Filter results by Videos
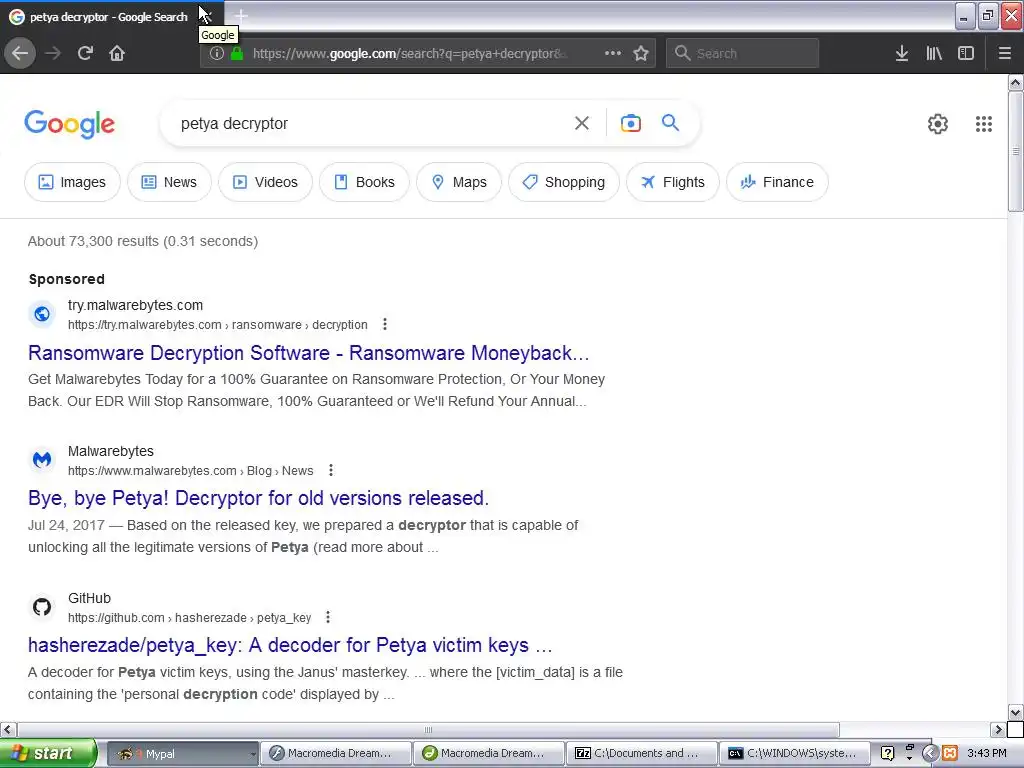 pos(265,182)
